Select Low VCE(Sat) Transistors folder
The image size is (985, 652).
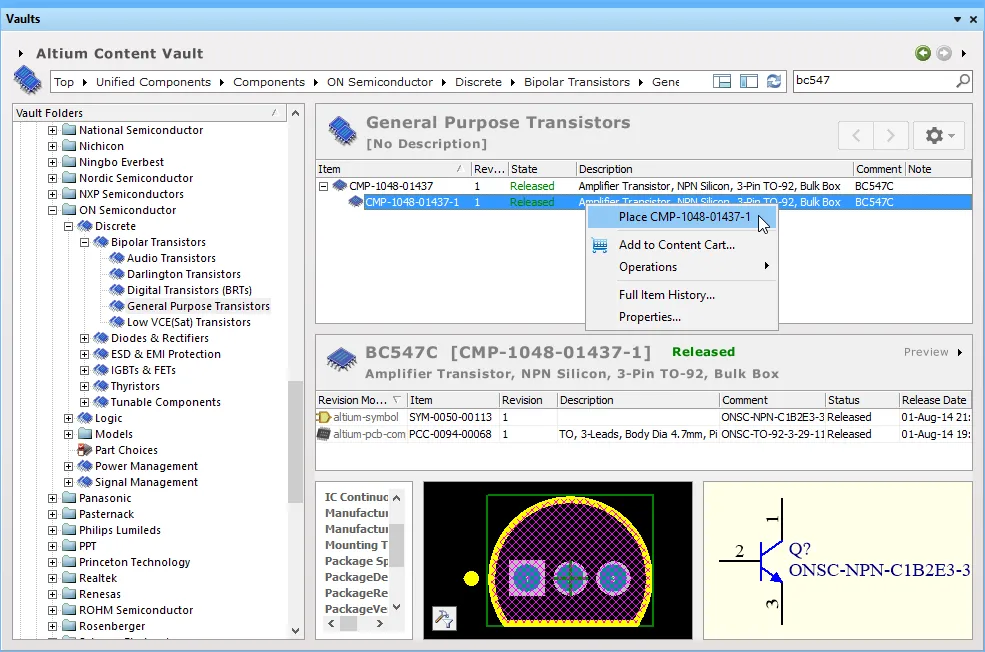coord(188,322)
